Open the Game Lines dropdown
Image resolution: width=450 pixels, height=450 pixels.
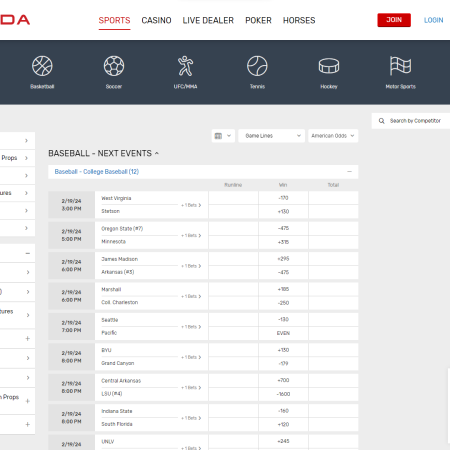click(271, 136)
